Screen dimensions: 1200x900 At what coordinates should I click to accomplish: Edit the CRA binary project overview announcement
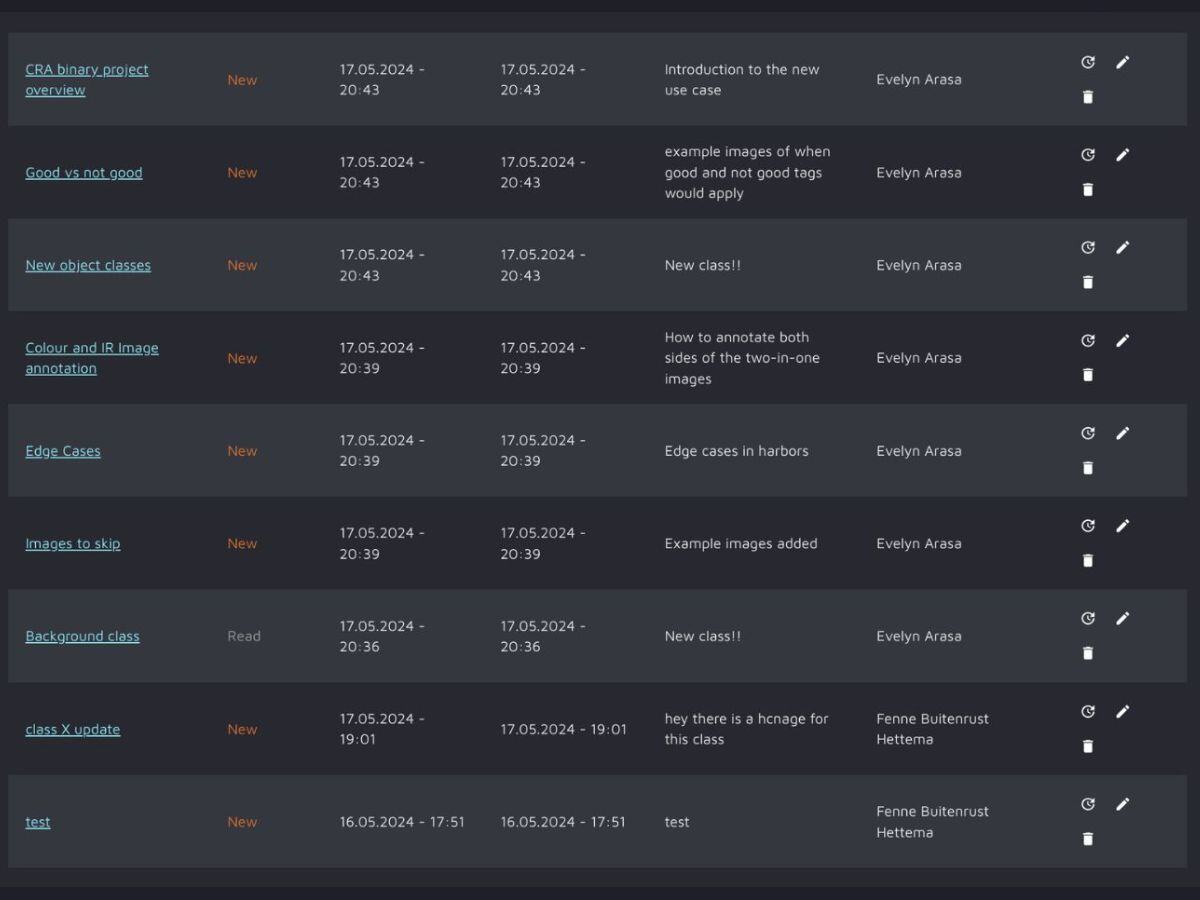[1123, 62]
